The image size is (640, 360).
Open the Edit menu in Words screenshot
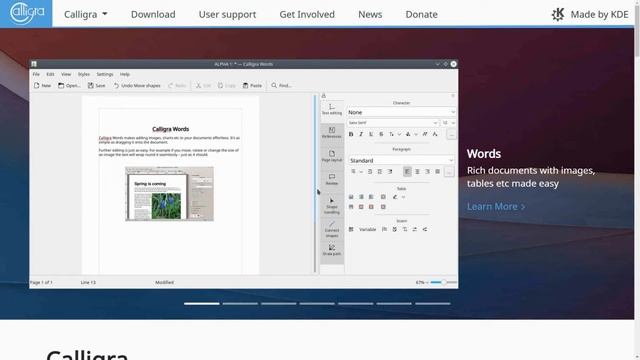[x=50, y=74]
